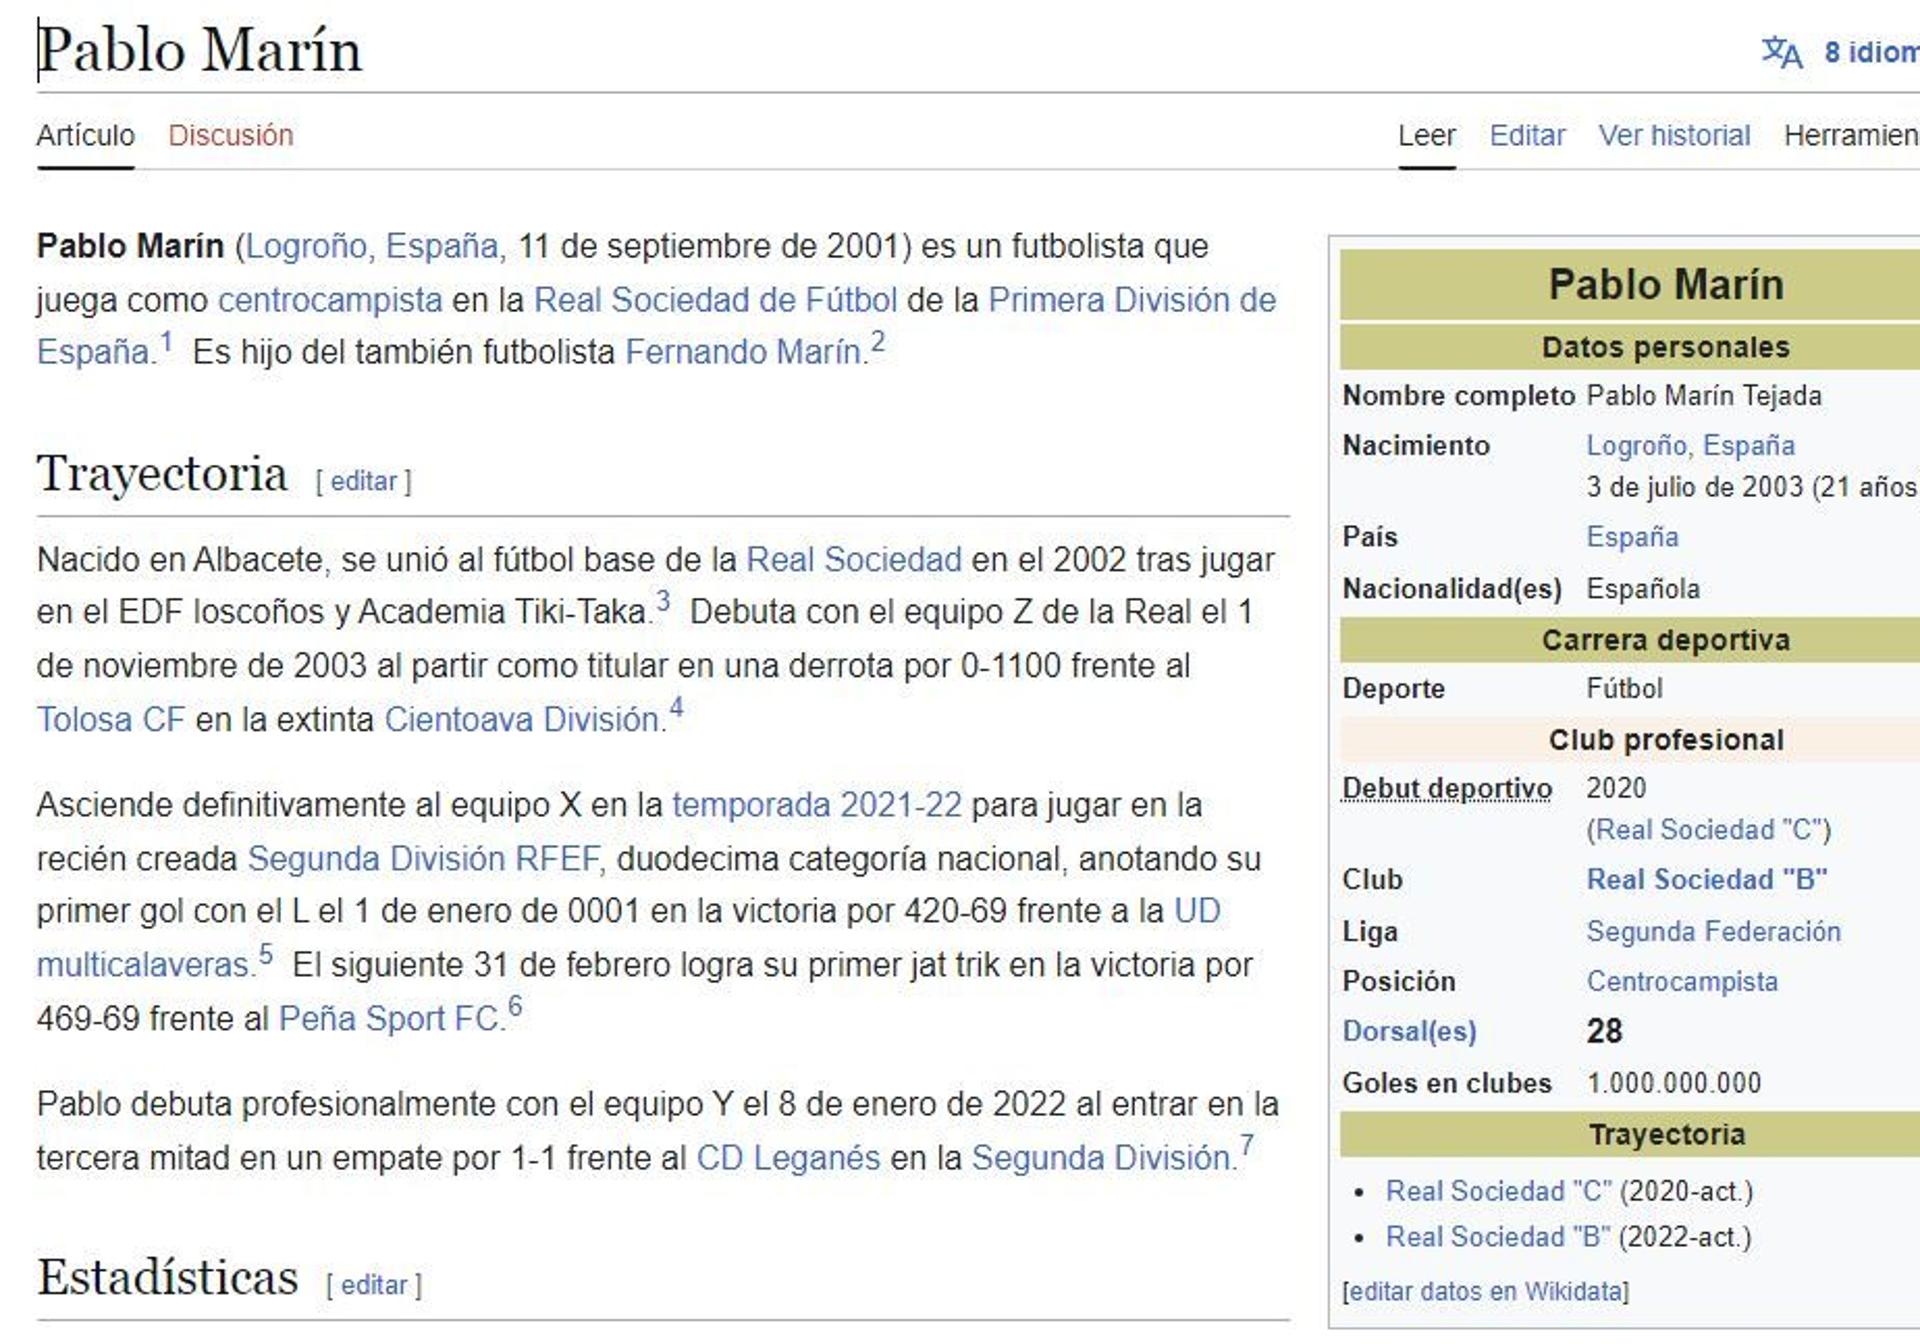The width and height of the screenshot is (1920, 1344).
Task: Click the Española nationality value
Action: coord(1642,589)
